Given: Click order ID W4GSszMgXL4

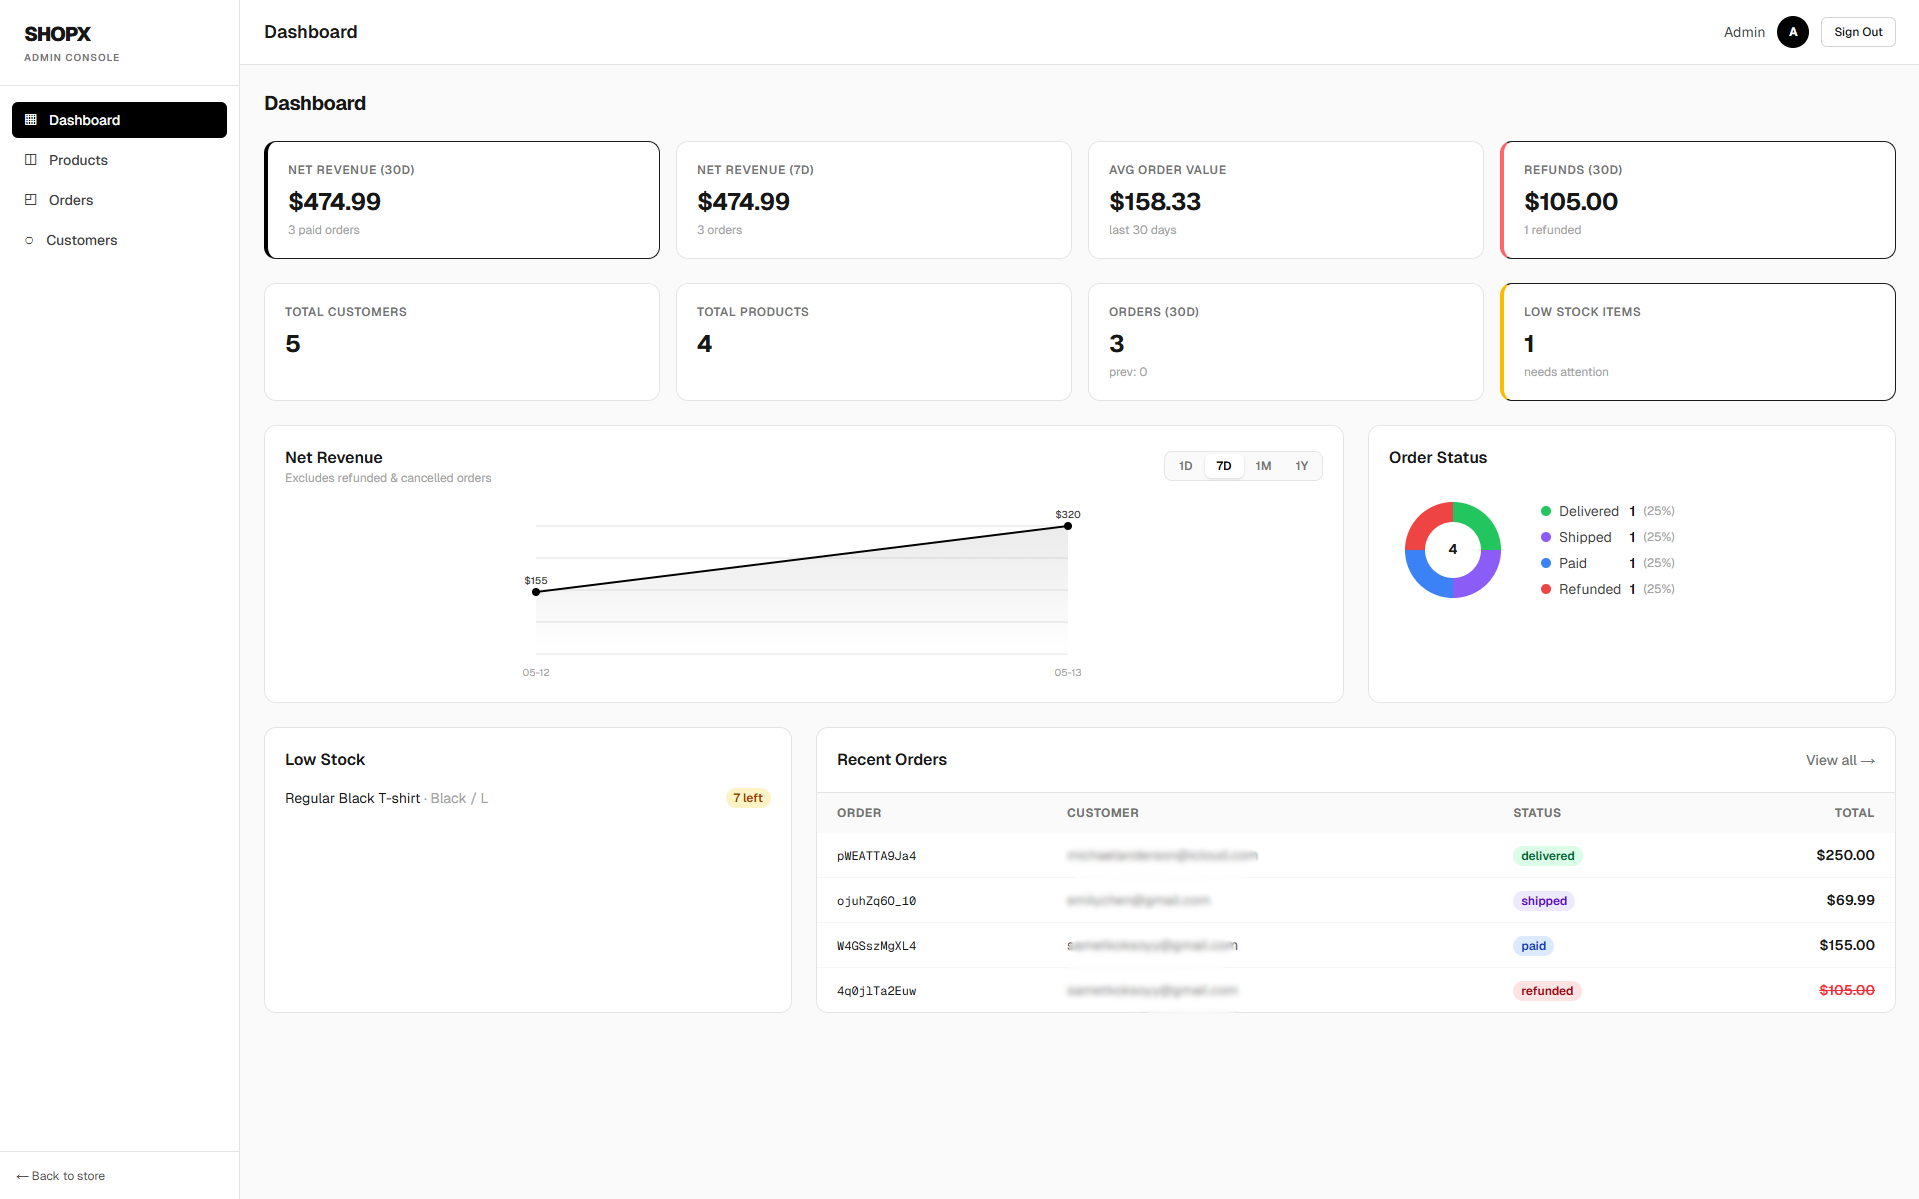Looking at the screenshot, I should pyautogui.click(x=876, y=946).
